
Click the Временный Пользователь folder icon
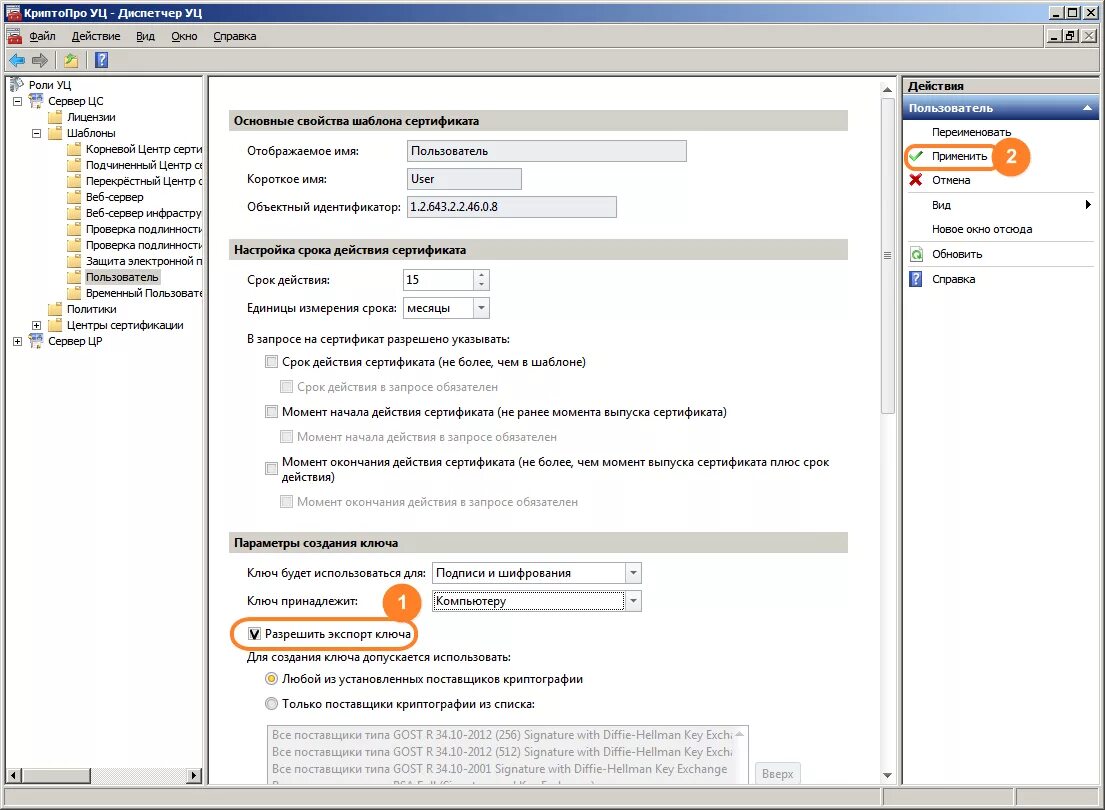coord(74,293)
